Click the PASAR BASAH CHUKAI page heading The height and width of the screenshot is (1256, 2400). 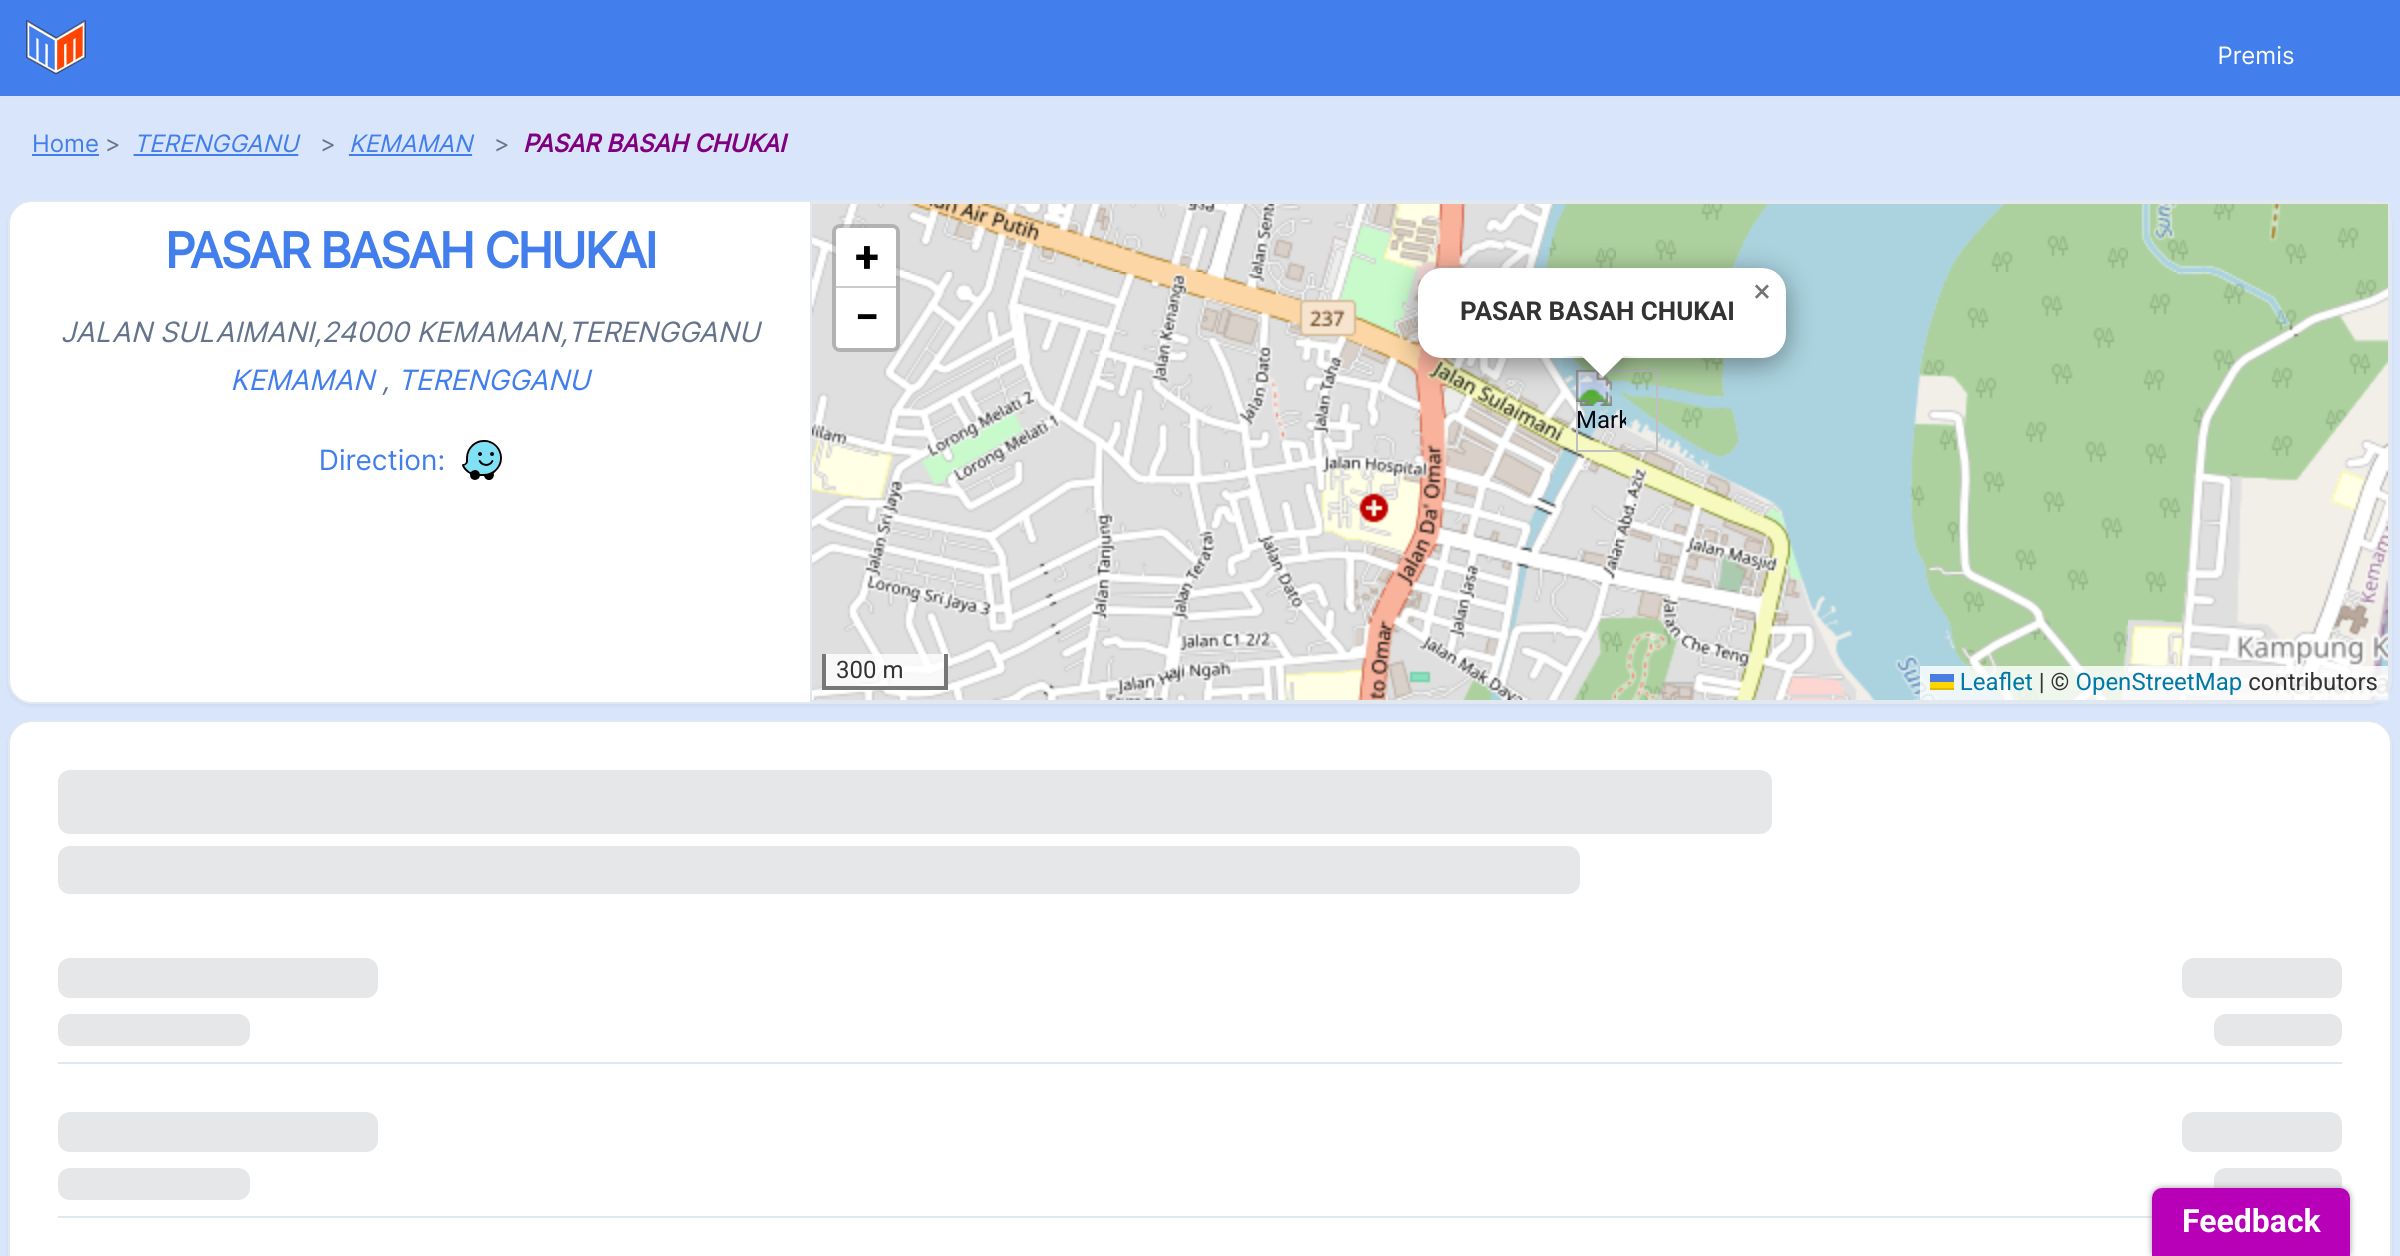click(x=411, y=251)
